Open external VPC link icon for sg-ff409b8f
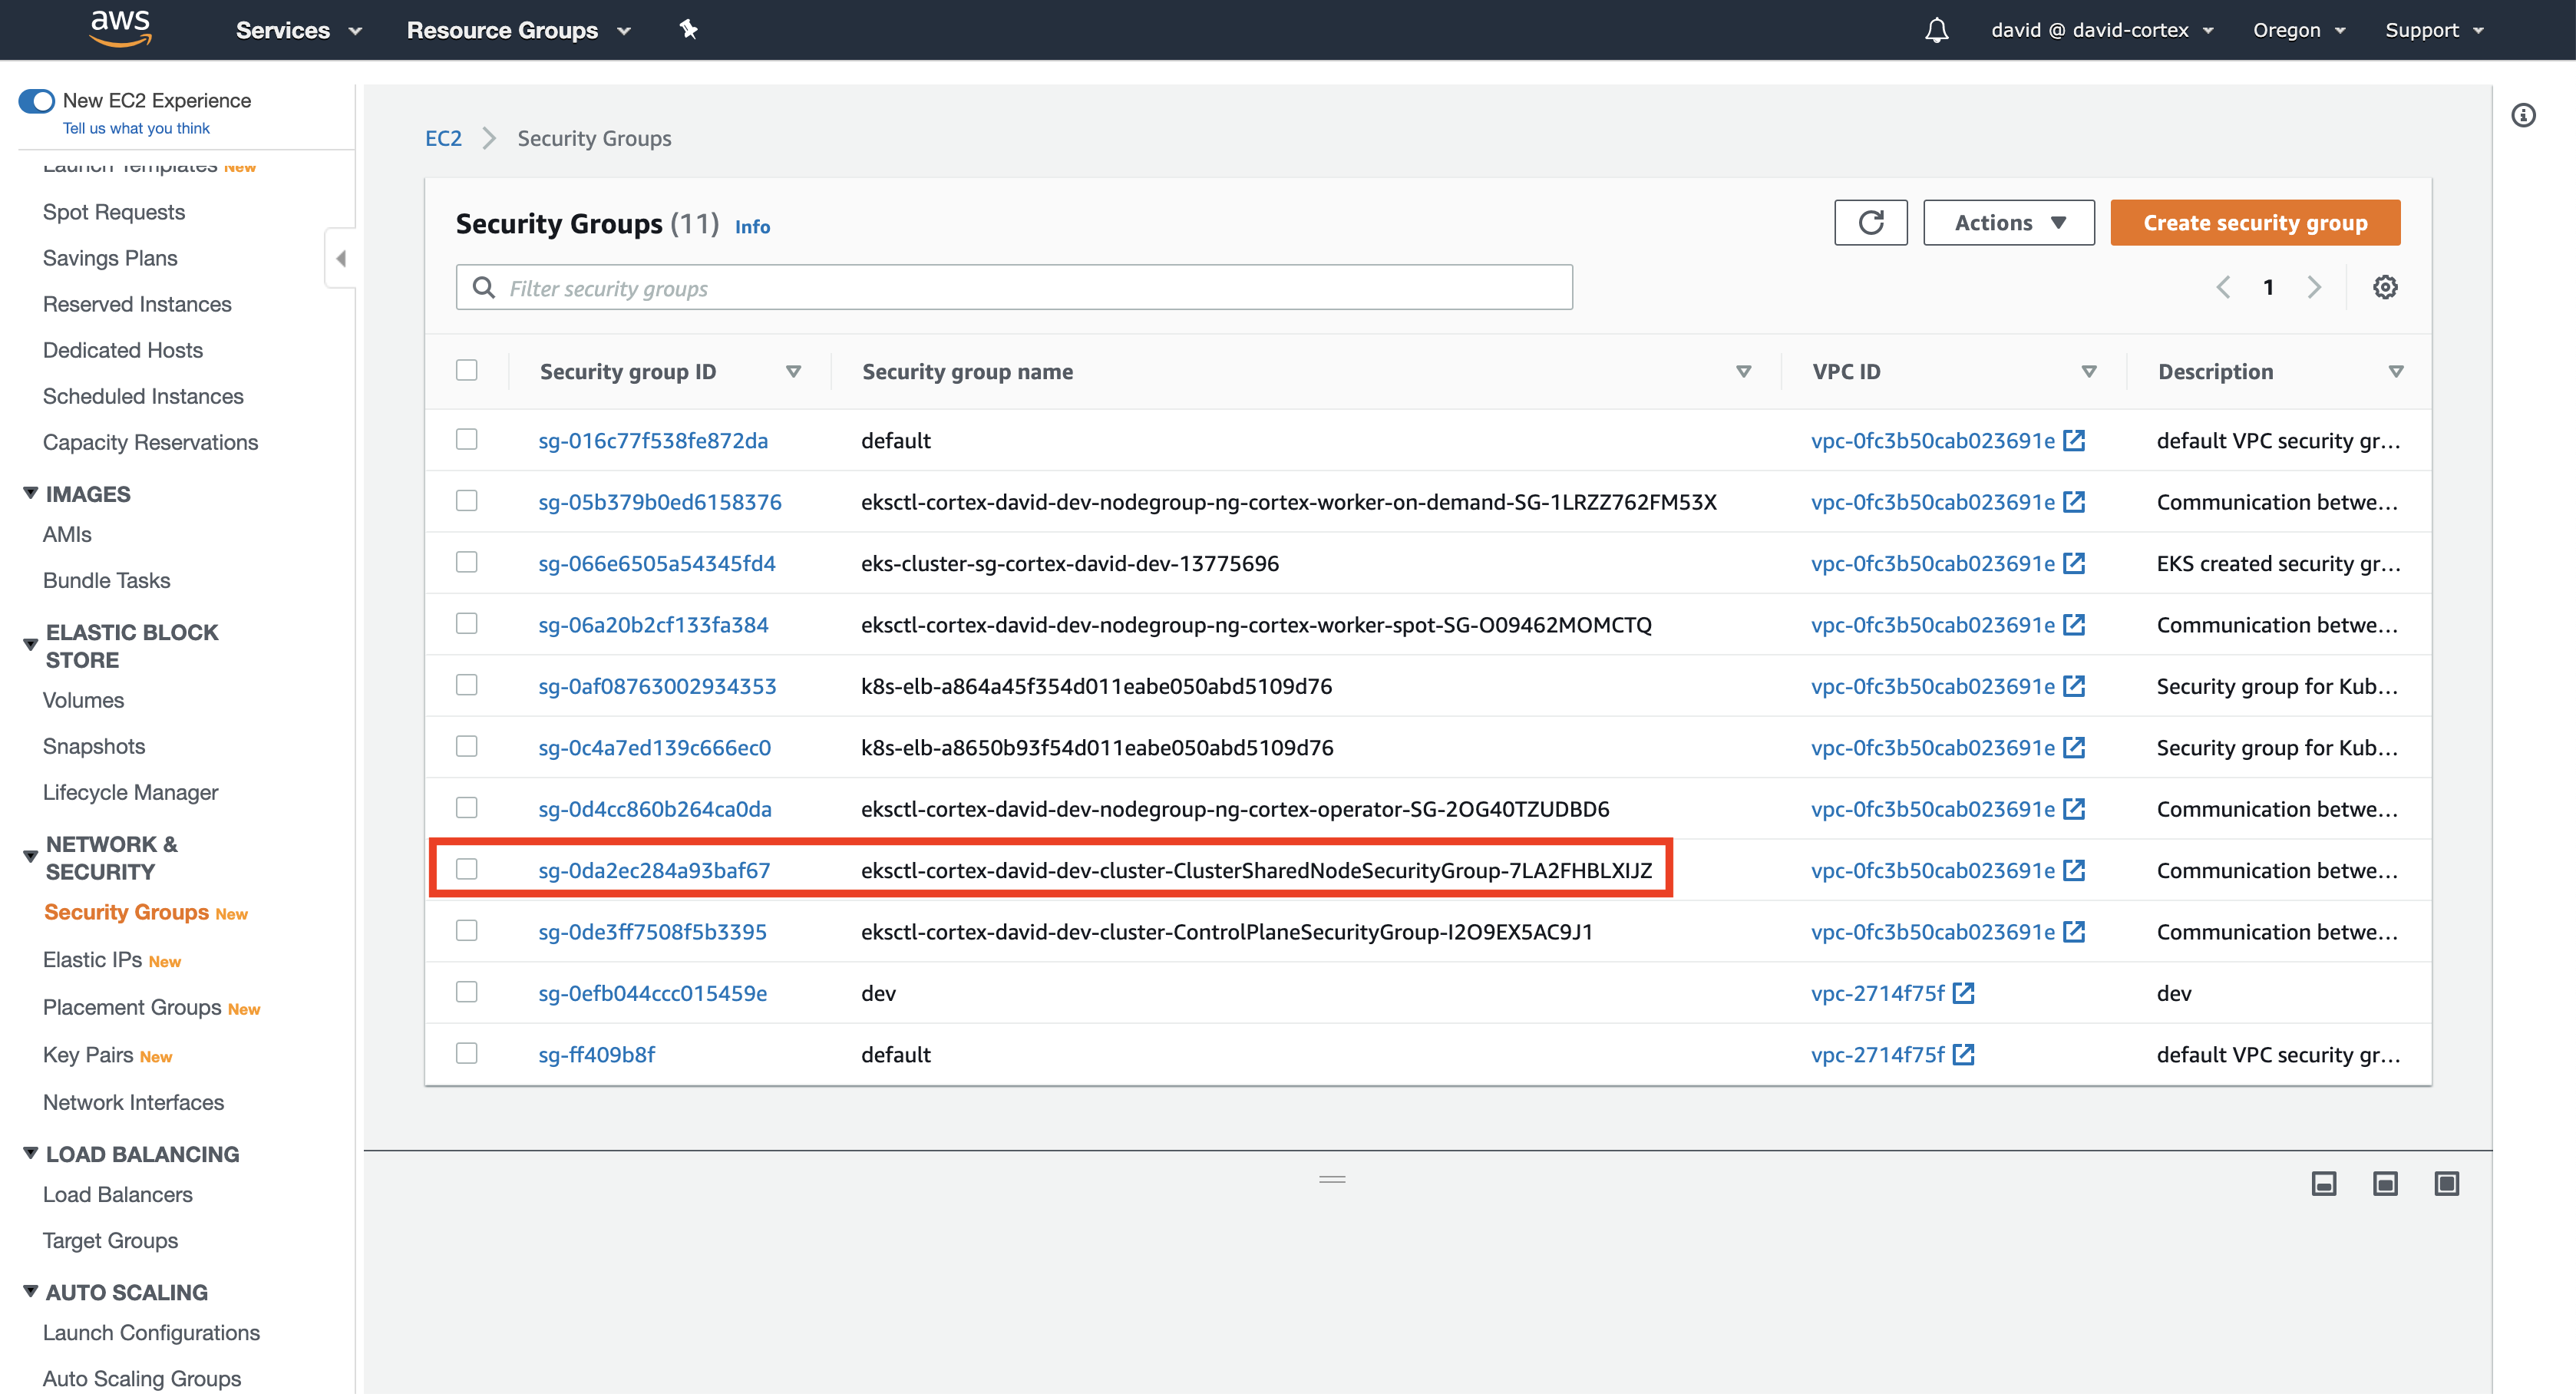This screenshot has height=1397, width=2576. 1963,1055
